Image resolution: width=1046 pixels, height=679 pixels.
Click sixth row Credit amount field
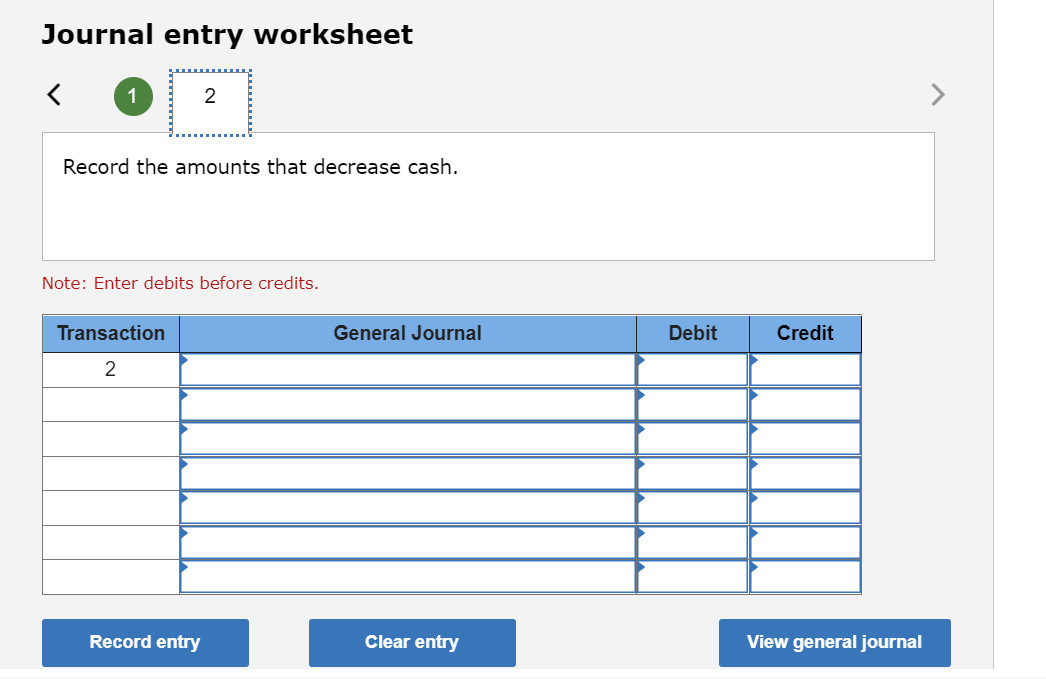click(805, 542)
